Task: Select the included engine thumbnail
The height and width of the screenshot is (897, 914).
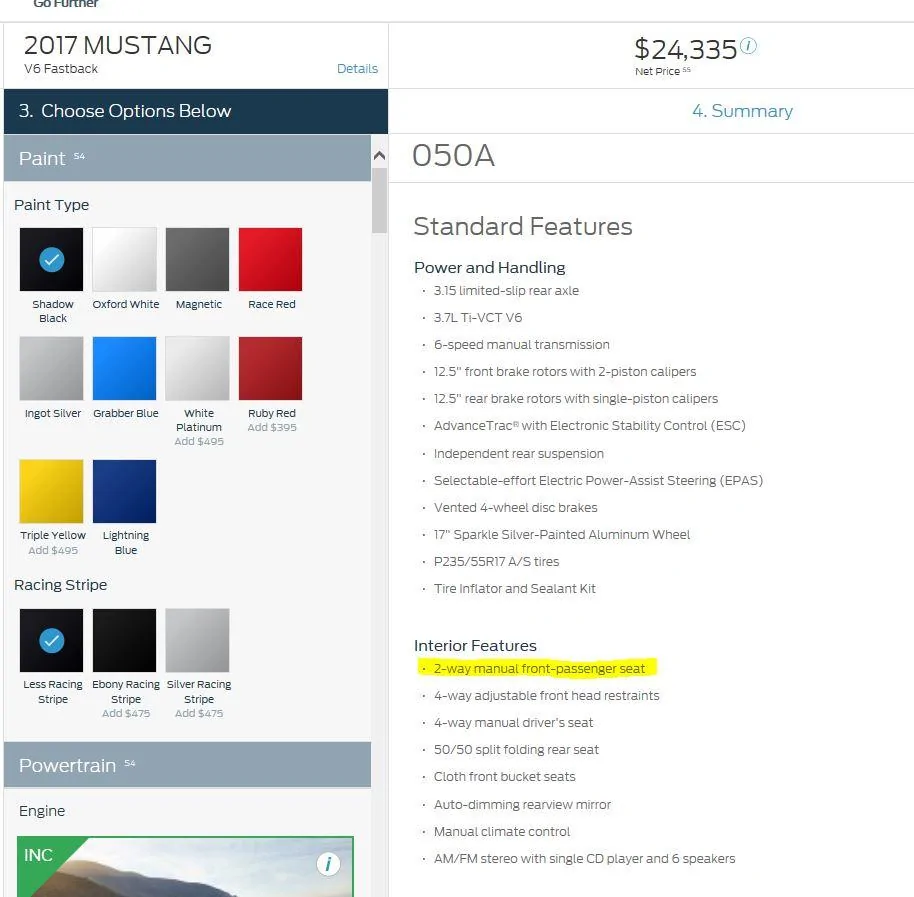Action: click(185, 866)
